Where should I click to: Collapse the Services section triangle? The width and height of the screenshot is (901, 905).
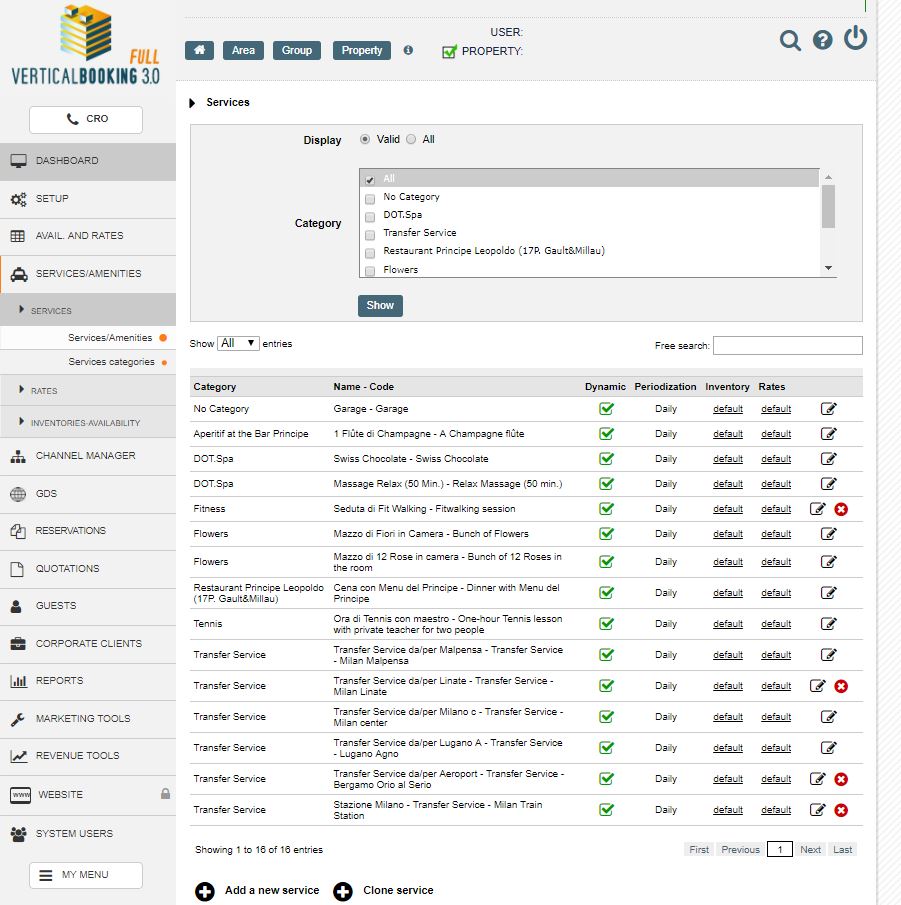[x=192, y=103]
